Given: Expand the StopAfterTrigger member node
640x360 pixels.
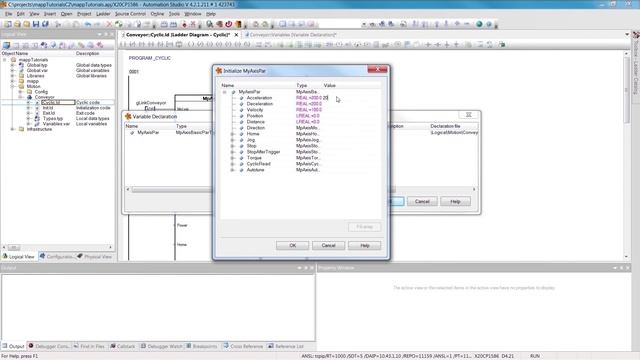Looking at the screenshot, I should (x=233, y=152).
